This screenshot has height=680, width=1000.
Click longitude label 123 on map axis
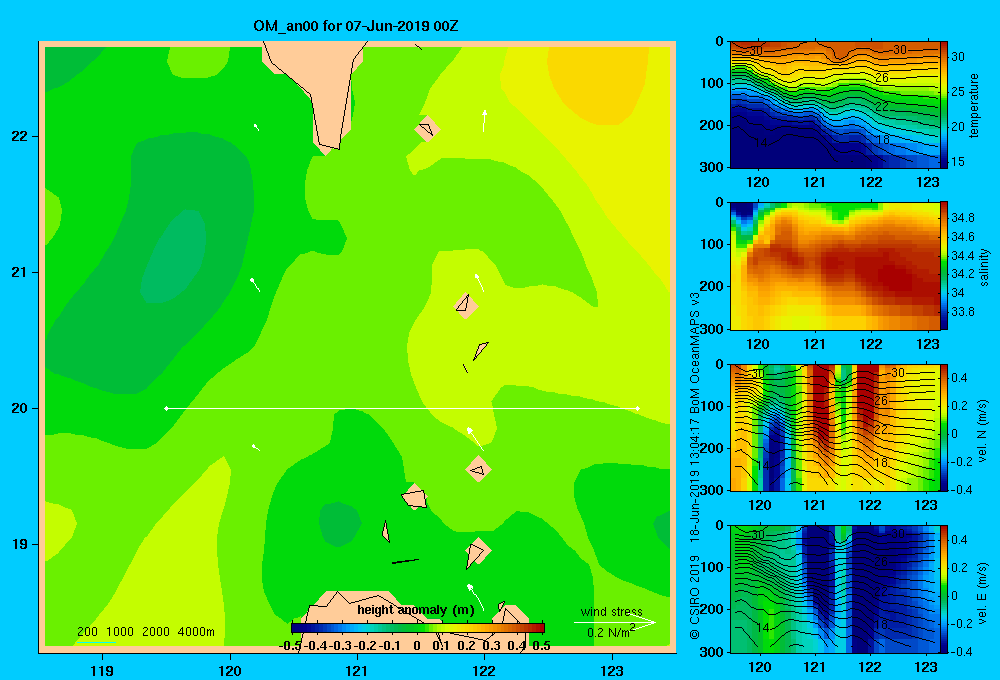[x=612, y=670]
